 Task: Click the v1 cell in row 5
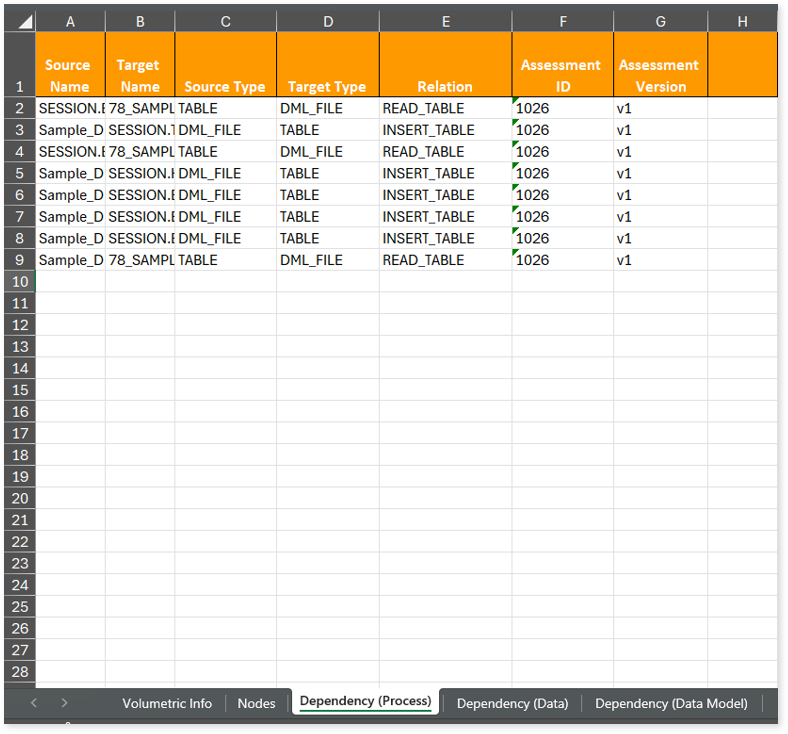click(x=660, y=173)
